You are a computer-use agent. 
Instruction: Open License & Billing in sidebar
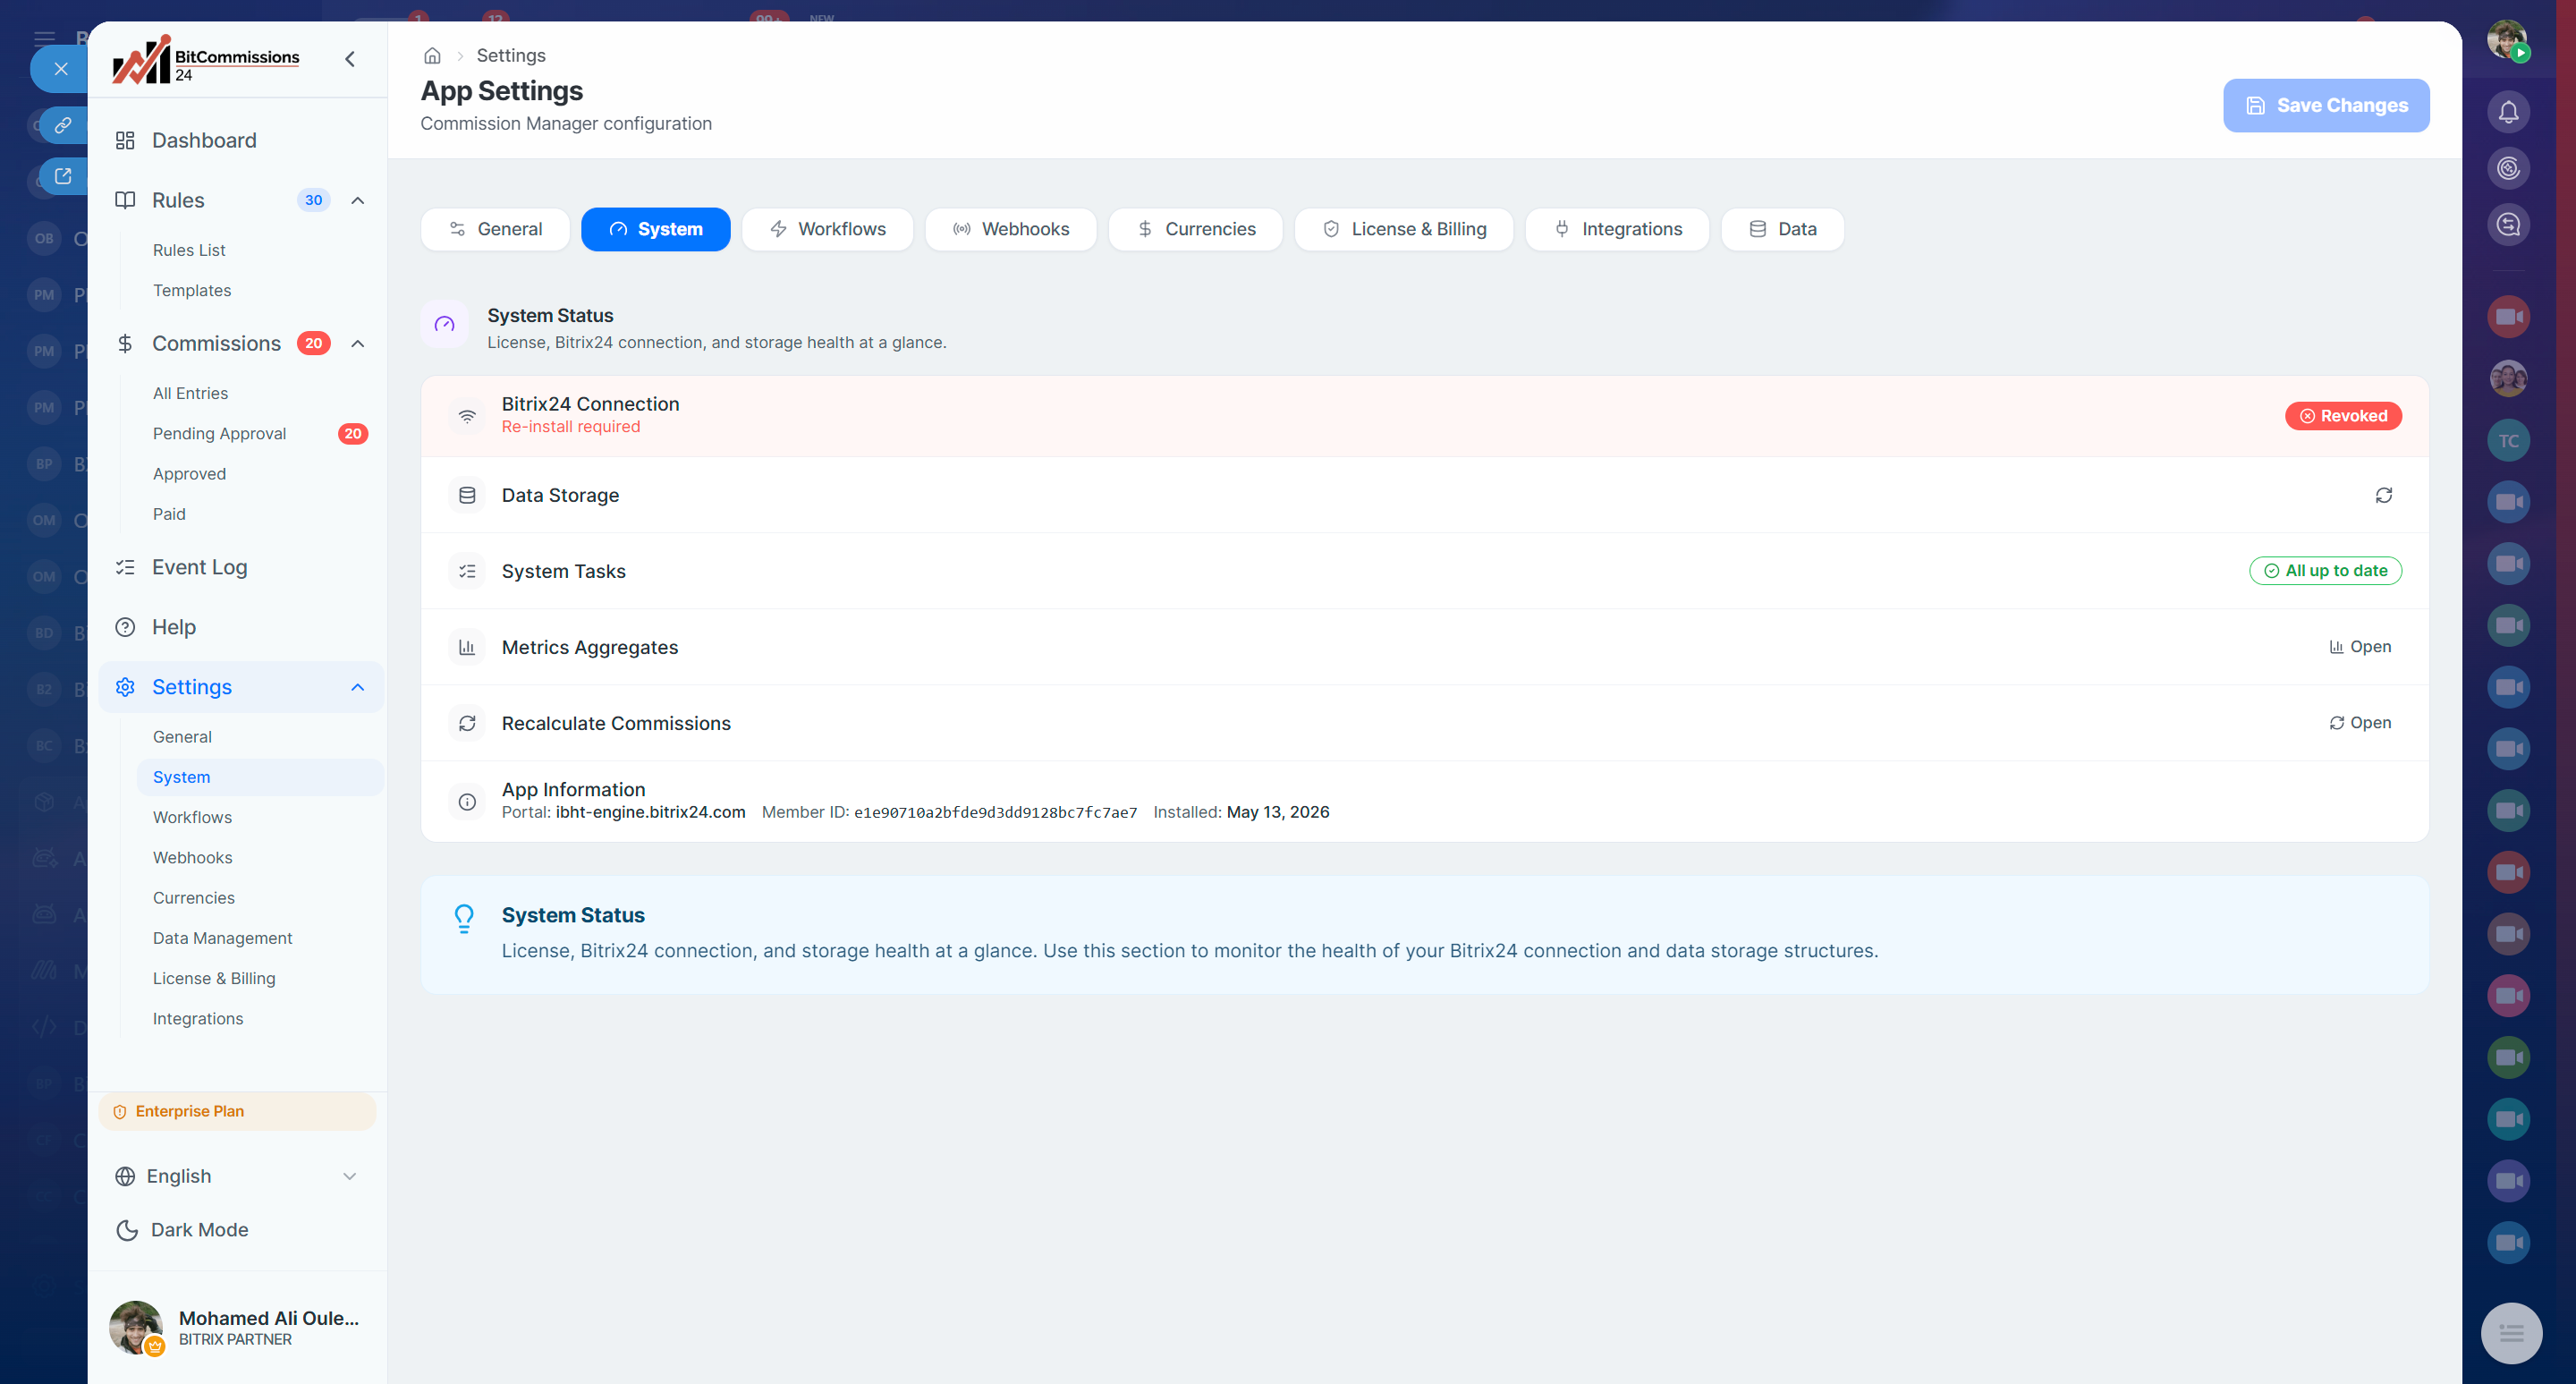coord(214,978)
